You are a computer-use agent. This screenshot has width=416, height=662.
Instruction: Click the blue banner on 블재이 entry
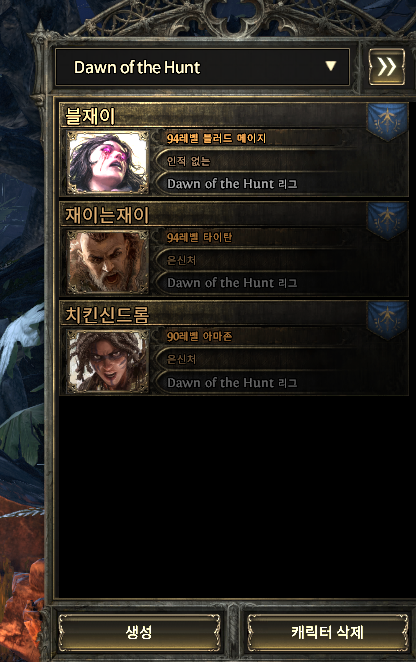[387, 121]
